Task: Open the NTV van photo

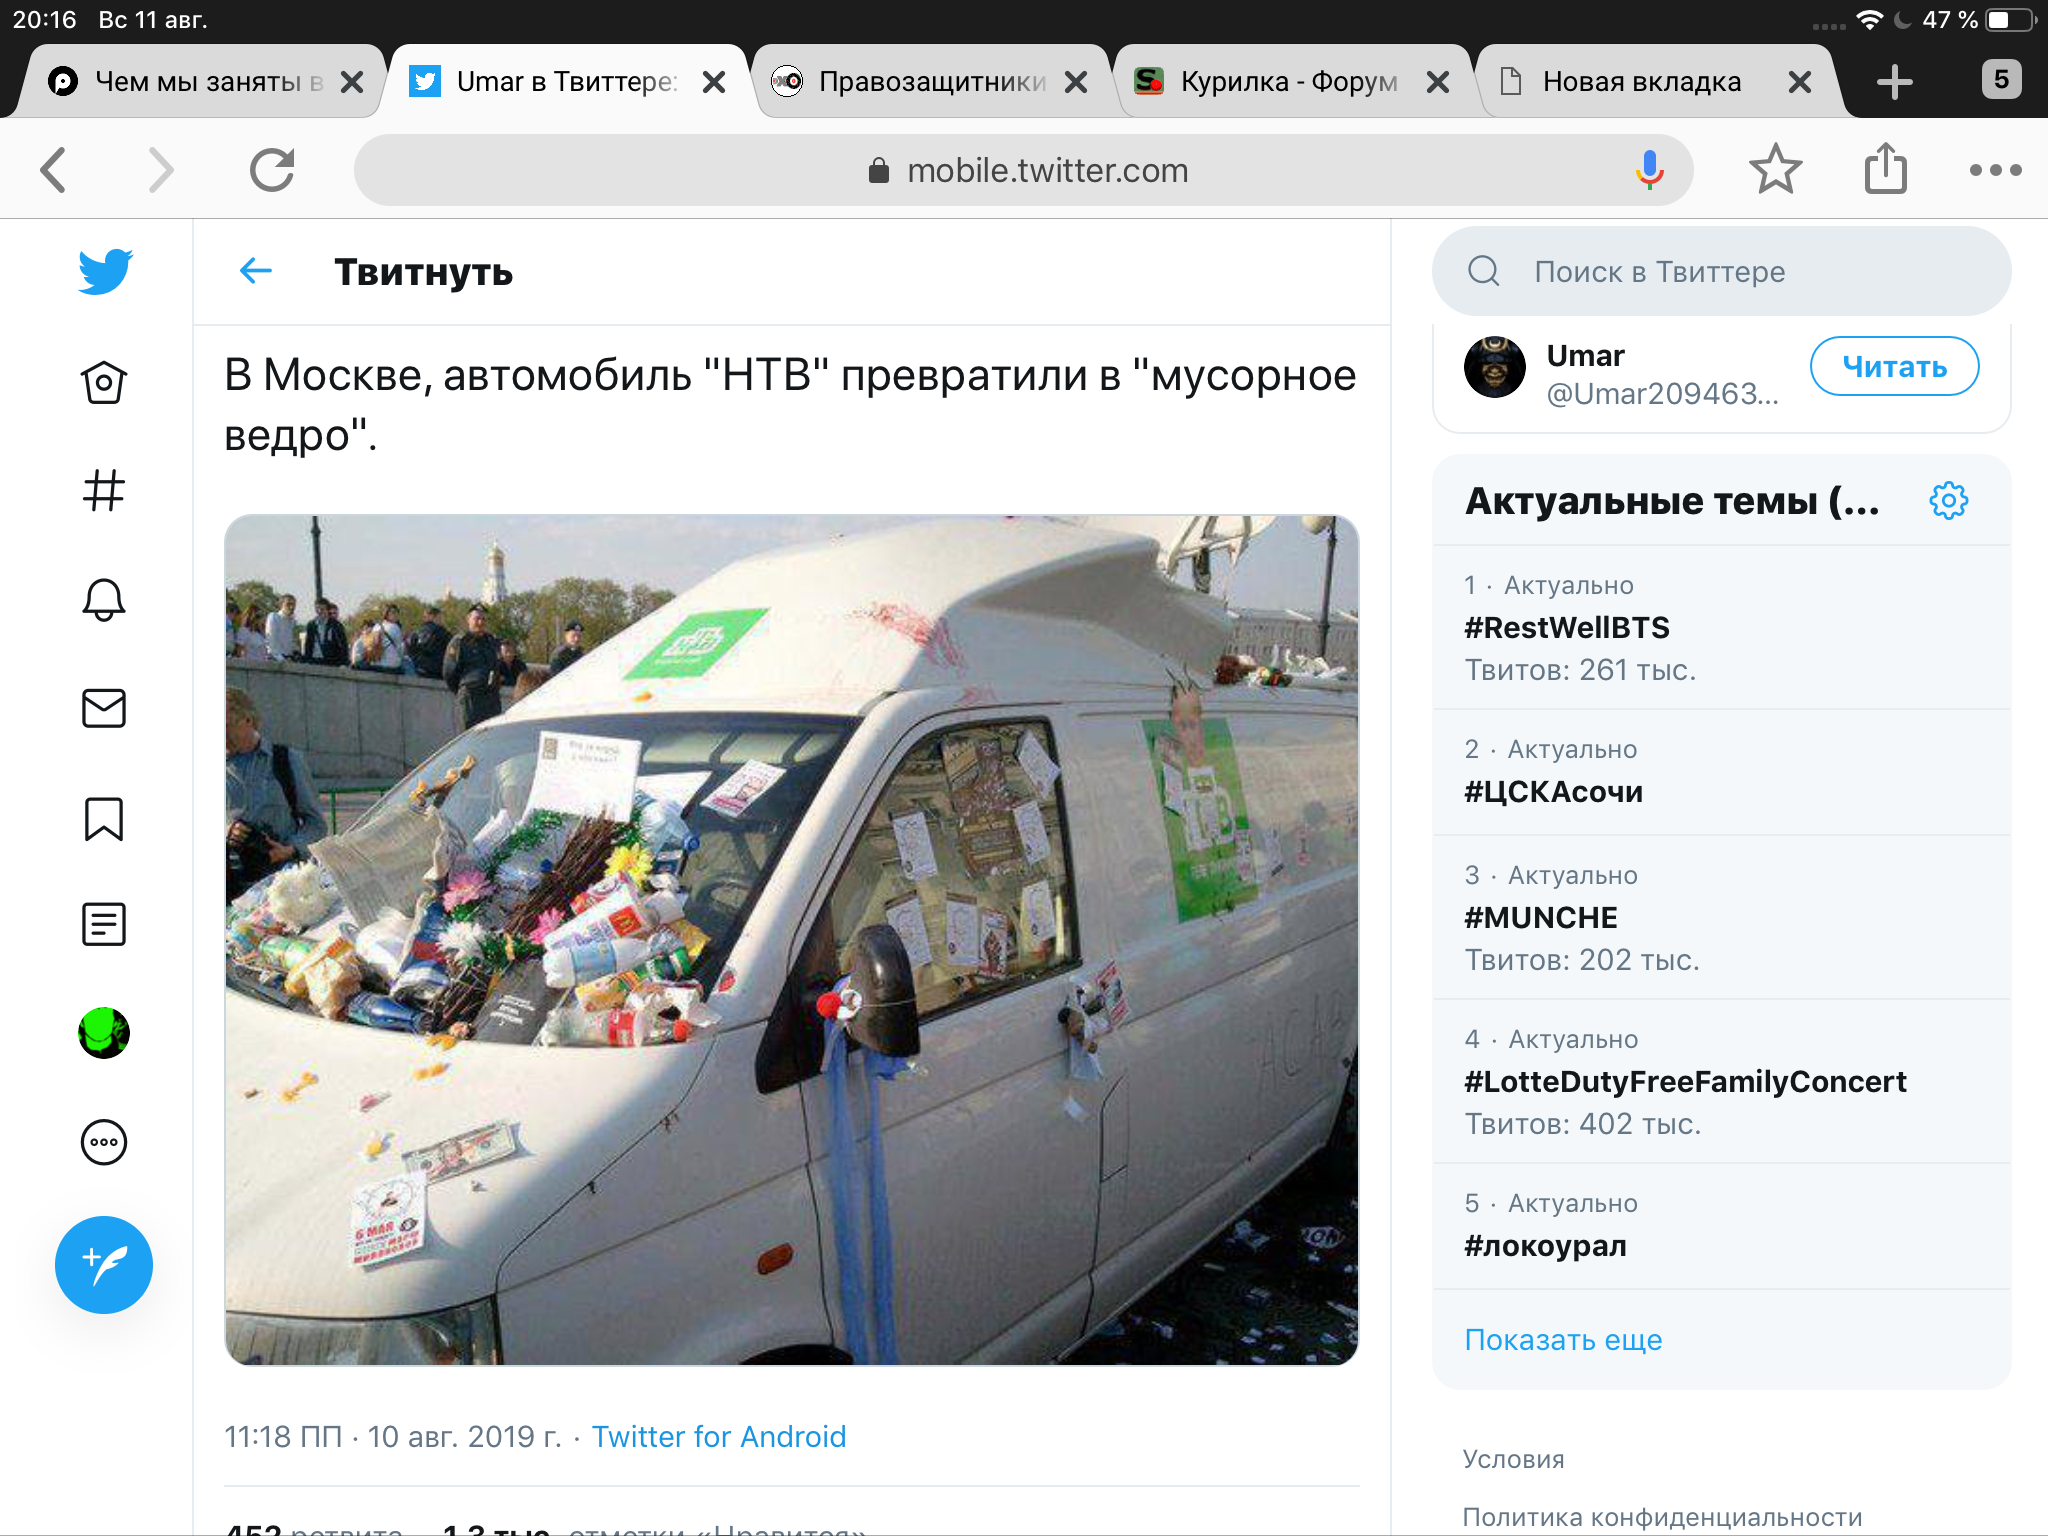Action: [792, 940]
